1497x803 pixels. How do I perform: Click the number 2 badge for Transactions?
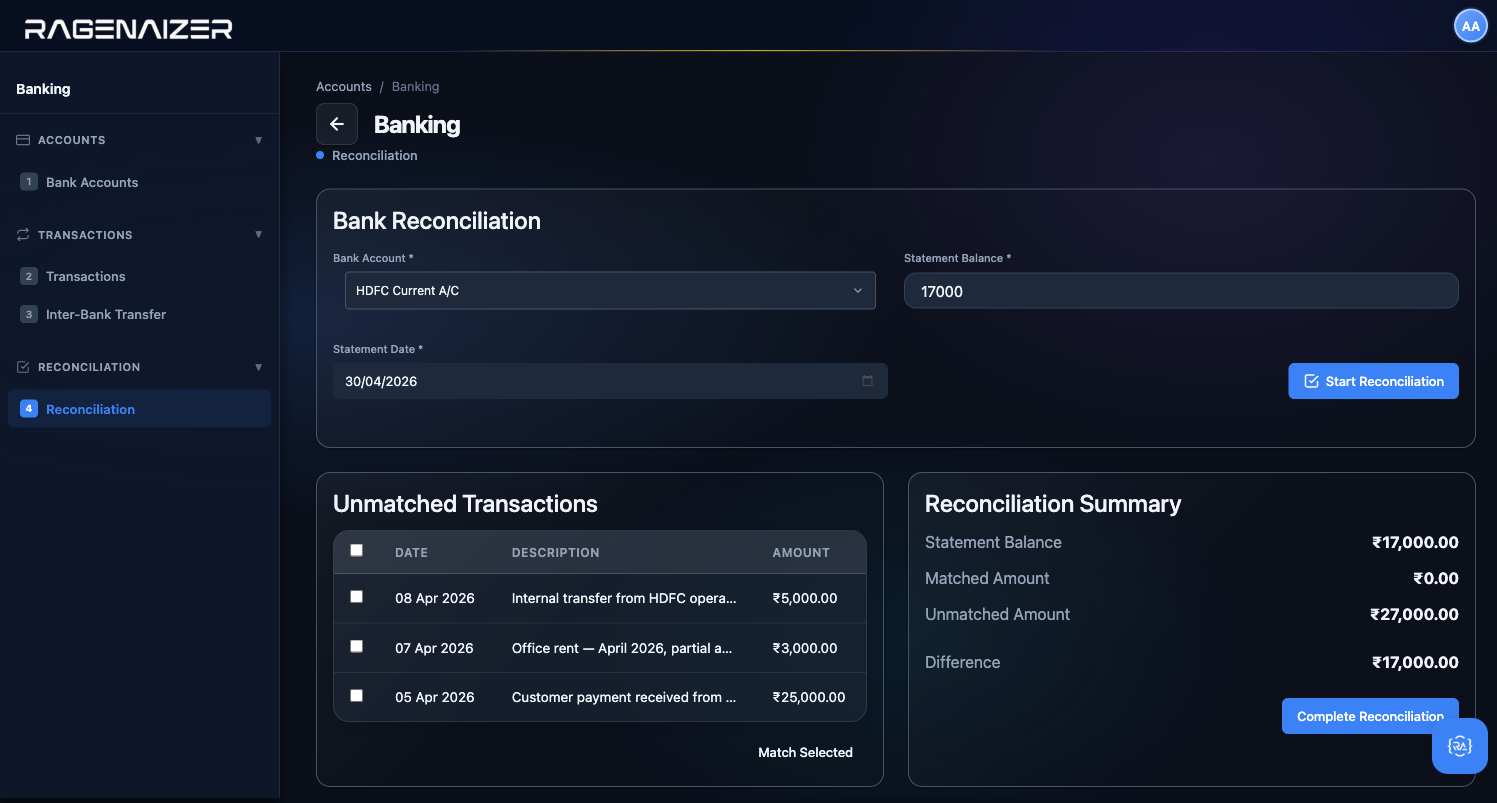click(x=29, y=276)
